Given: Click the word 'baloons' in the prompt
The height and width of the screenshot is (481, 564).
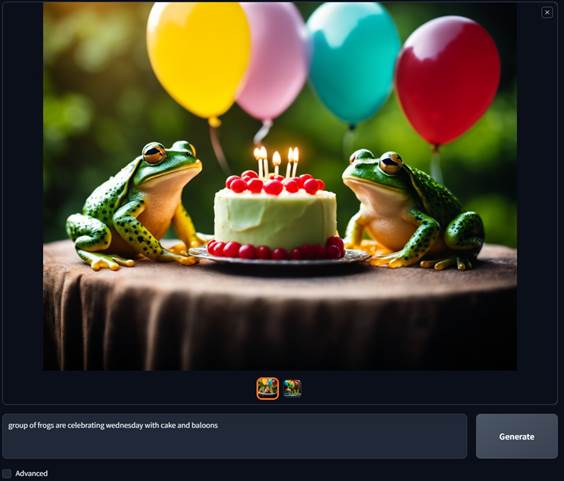Looking at the screenshot, I should point(204,426).
